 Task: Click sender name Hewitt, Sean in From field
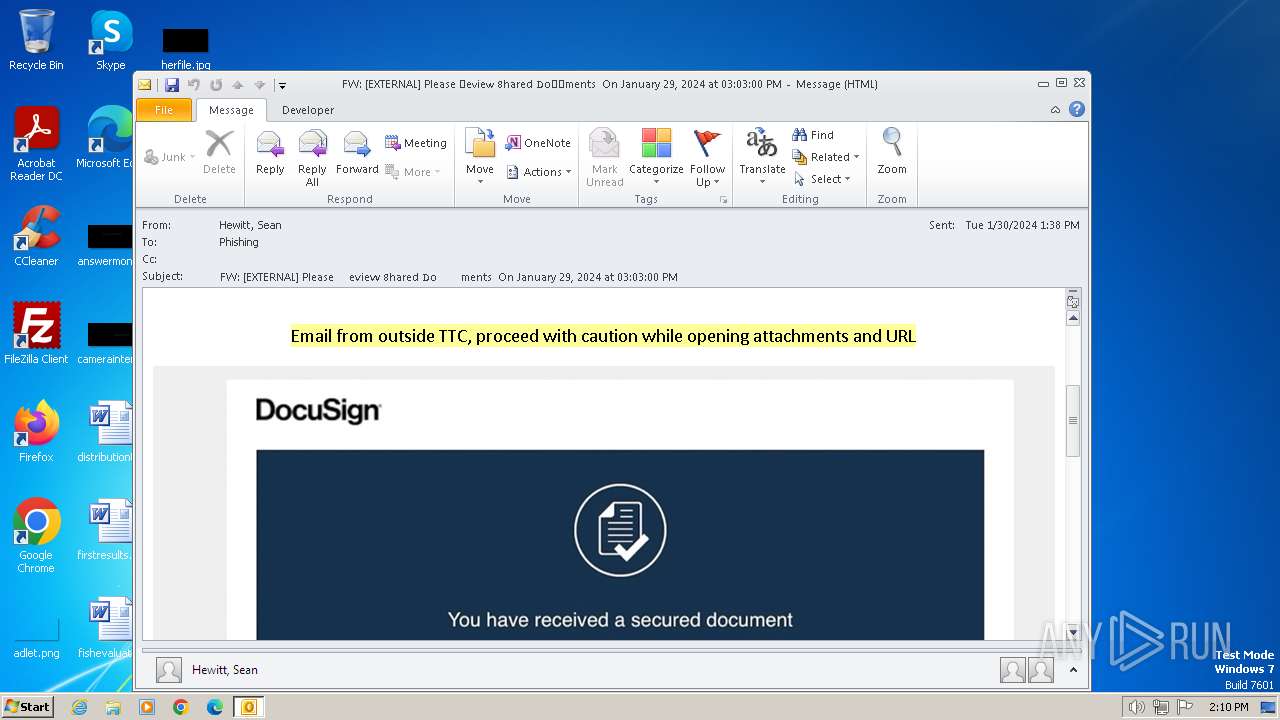250,225
